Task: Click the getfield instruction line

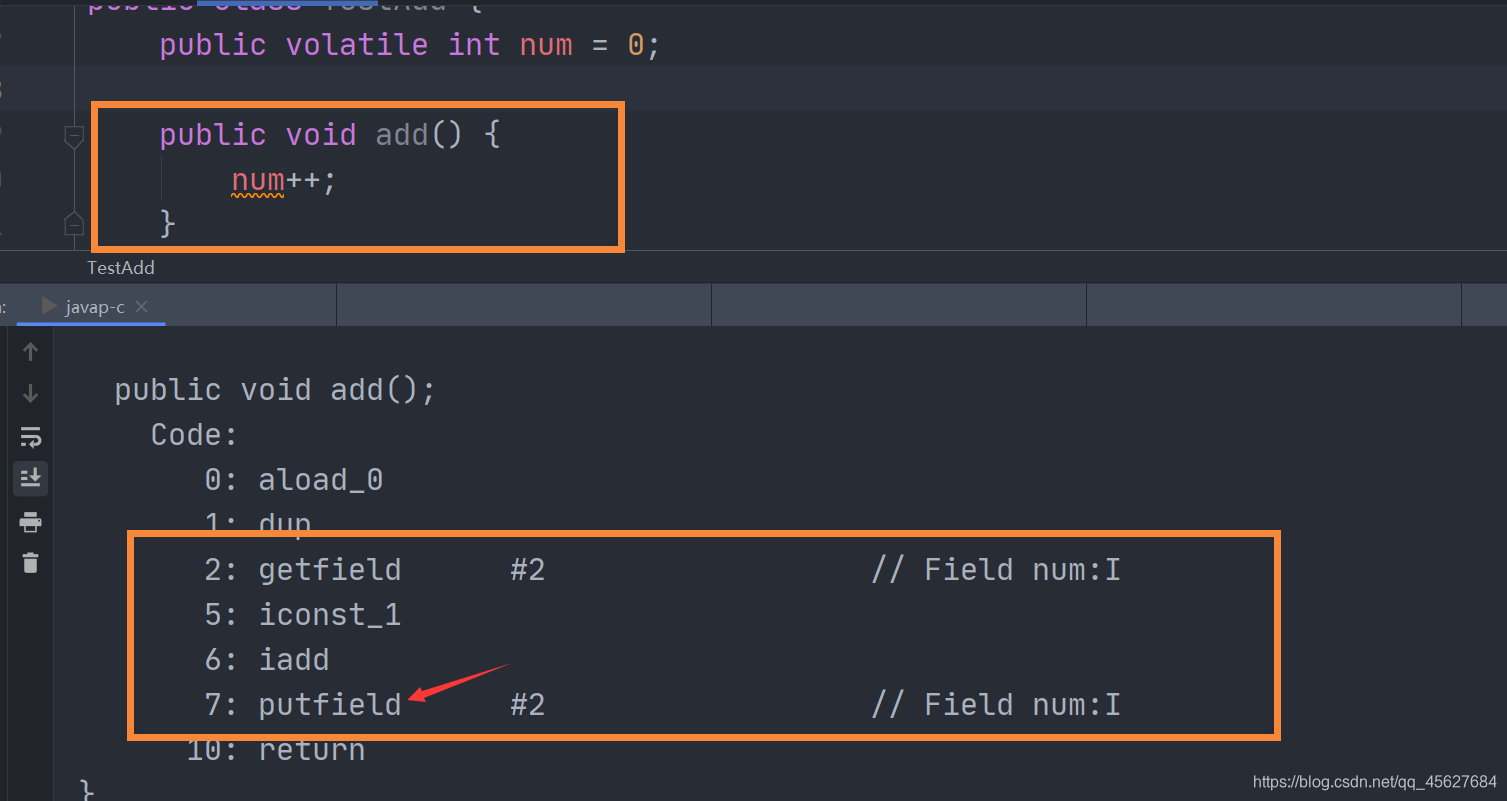Action: (662, 570)
